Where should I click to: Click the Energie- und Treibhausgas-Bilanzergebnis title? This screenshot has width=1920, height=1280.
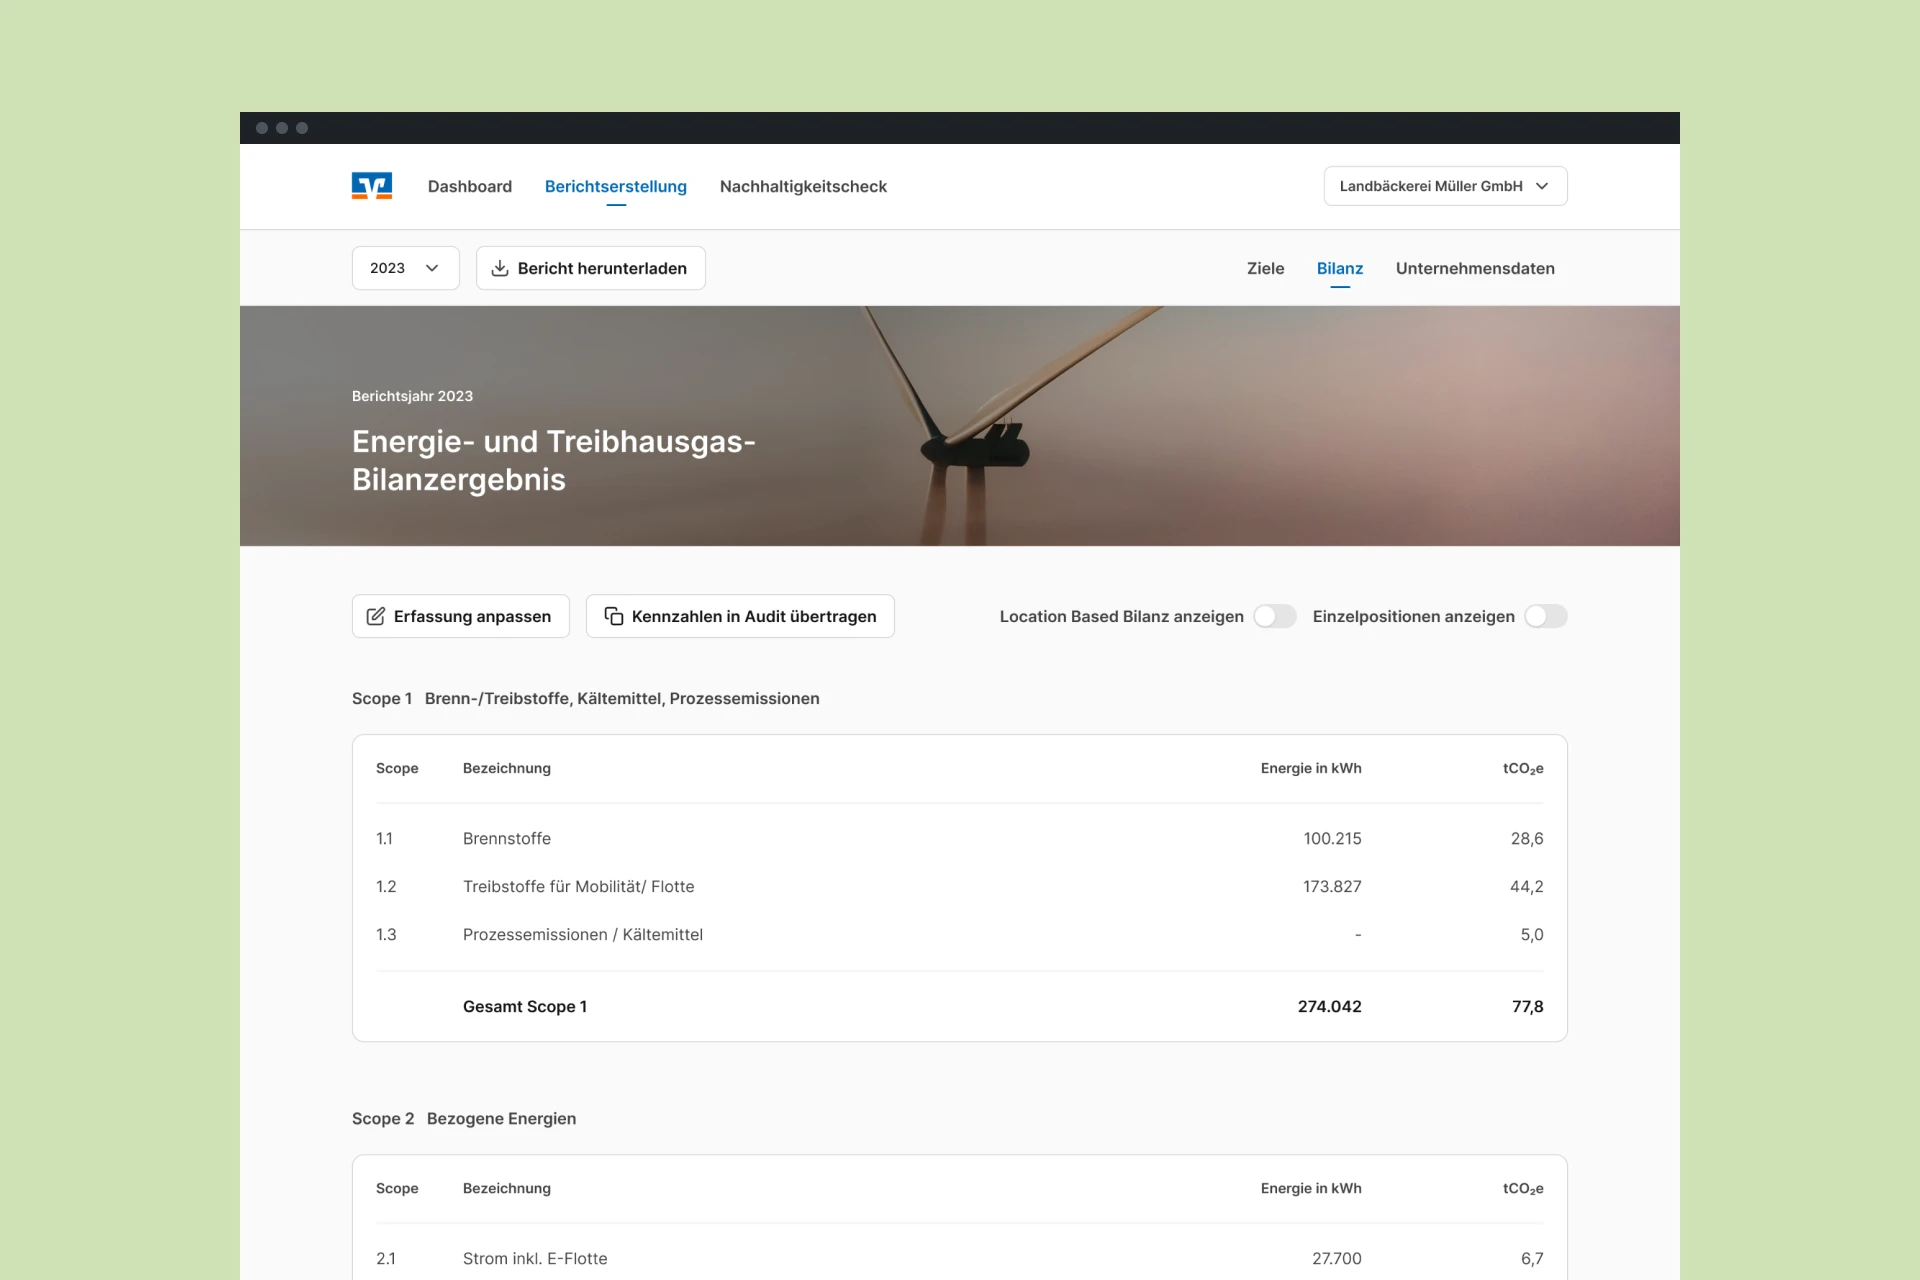click(554, 460)
